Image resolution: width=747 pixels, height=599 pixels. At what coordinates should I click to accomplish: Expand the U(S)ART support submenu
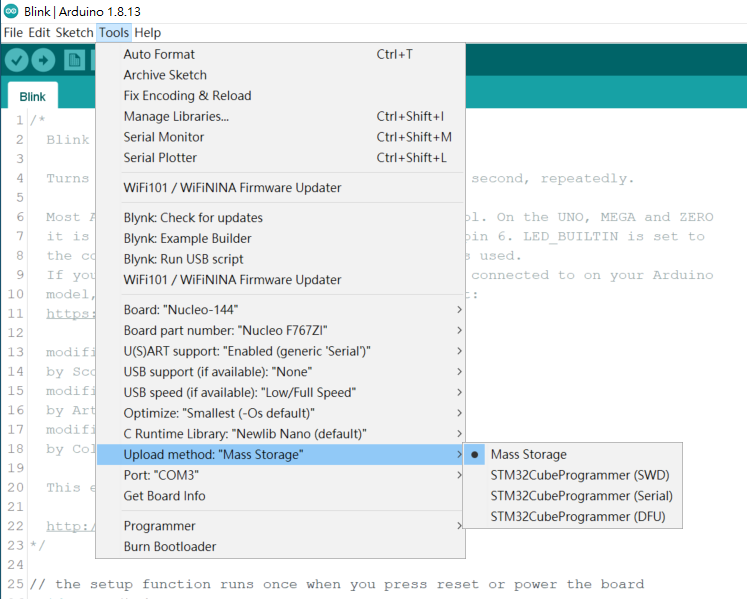click(280, 351)
